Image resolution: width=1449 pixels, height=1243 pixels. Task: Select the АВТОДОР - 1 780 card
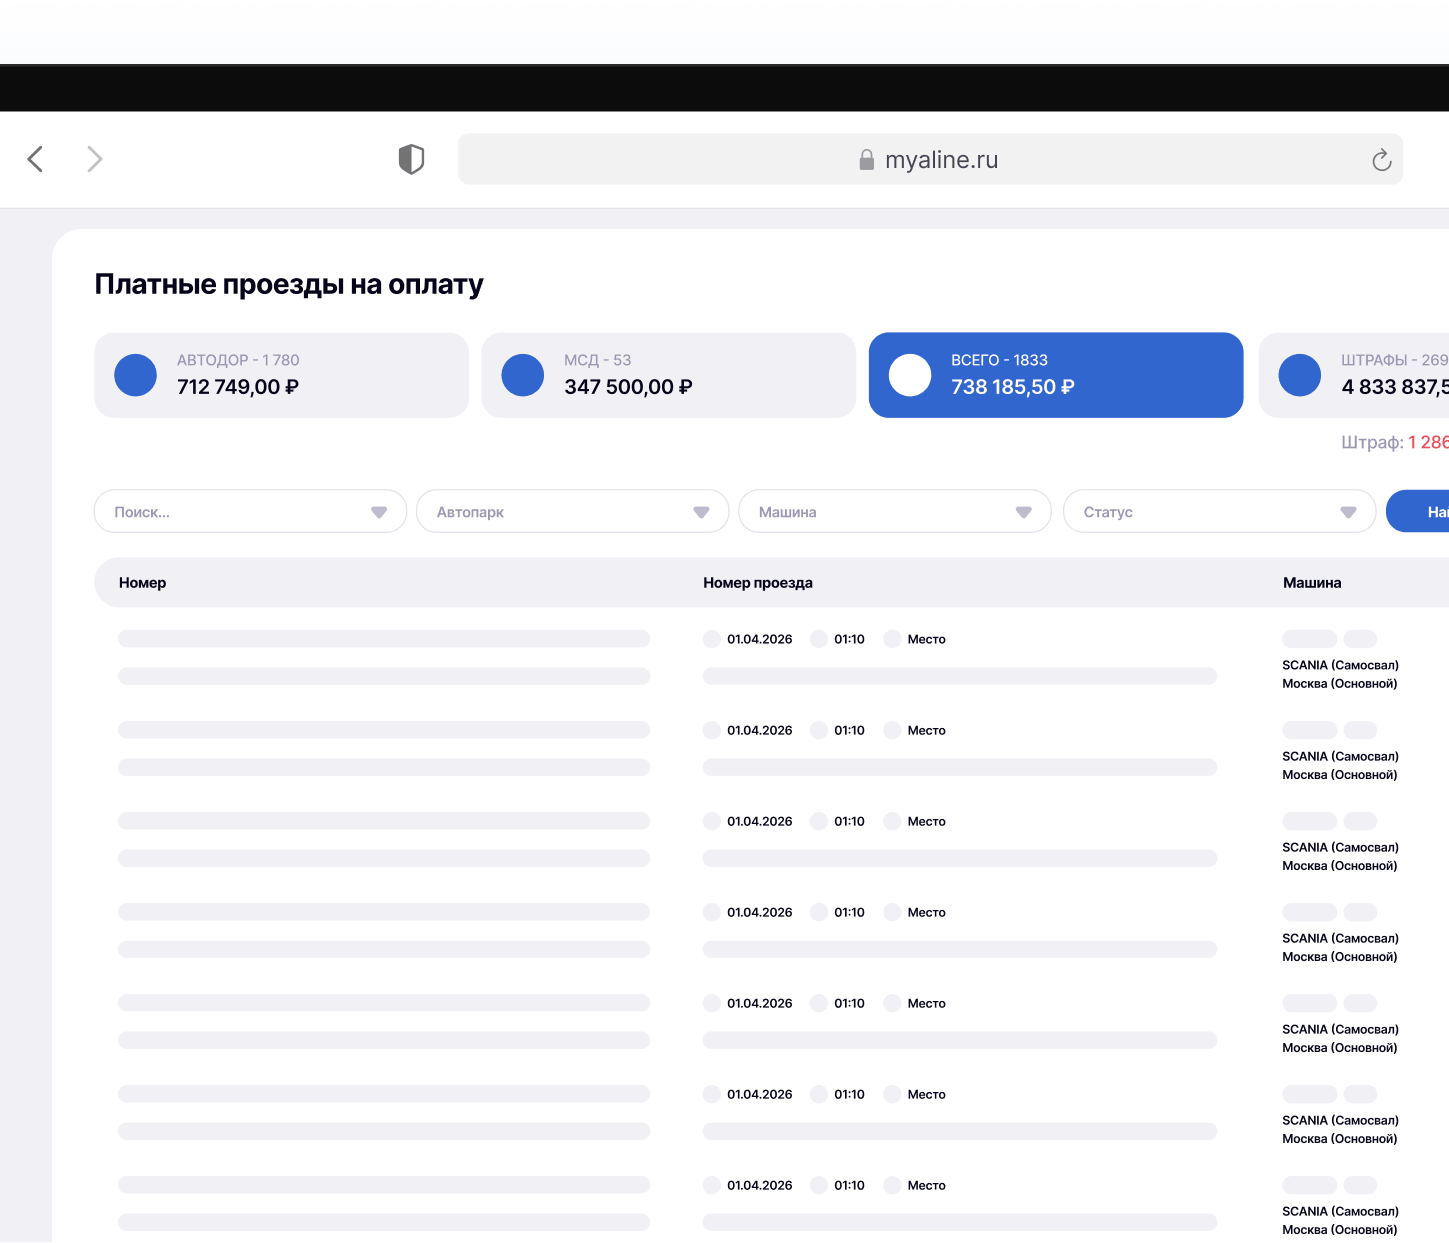(x=281, y=375)
